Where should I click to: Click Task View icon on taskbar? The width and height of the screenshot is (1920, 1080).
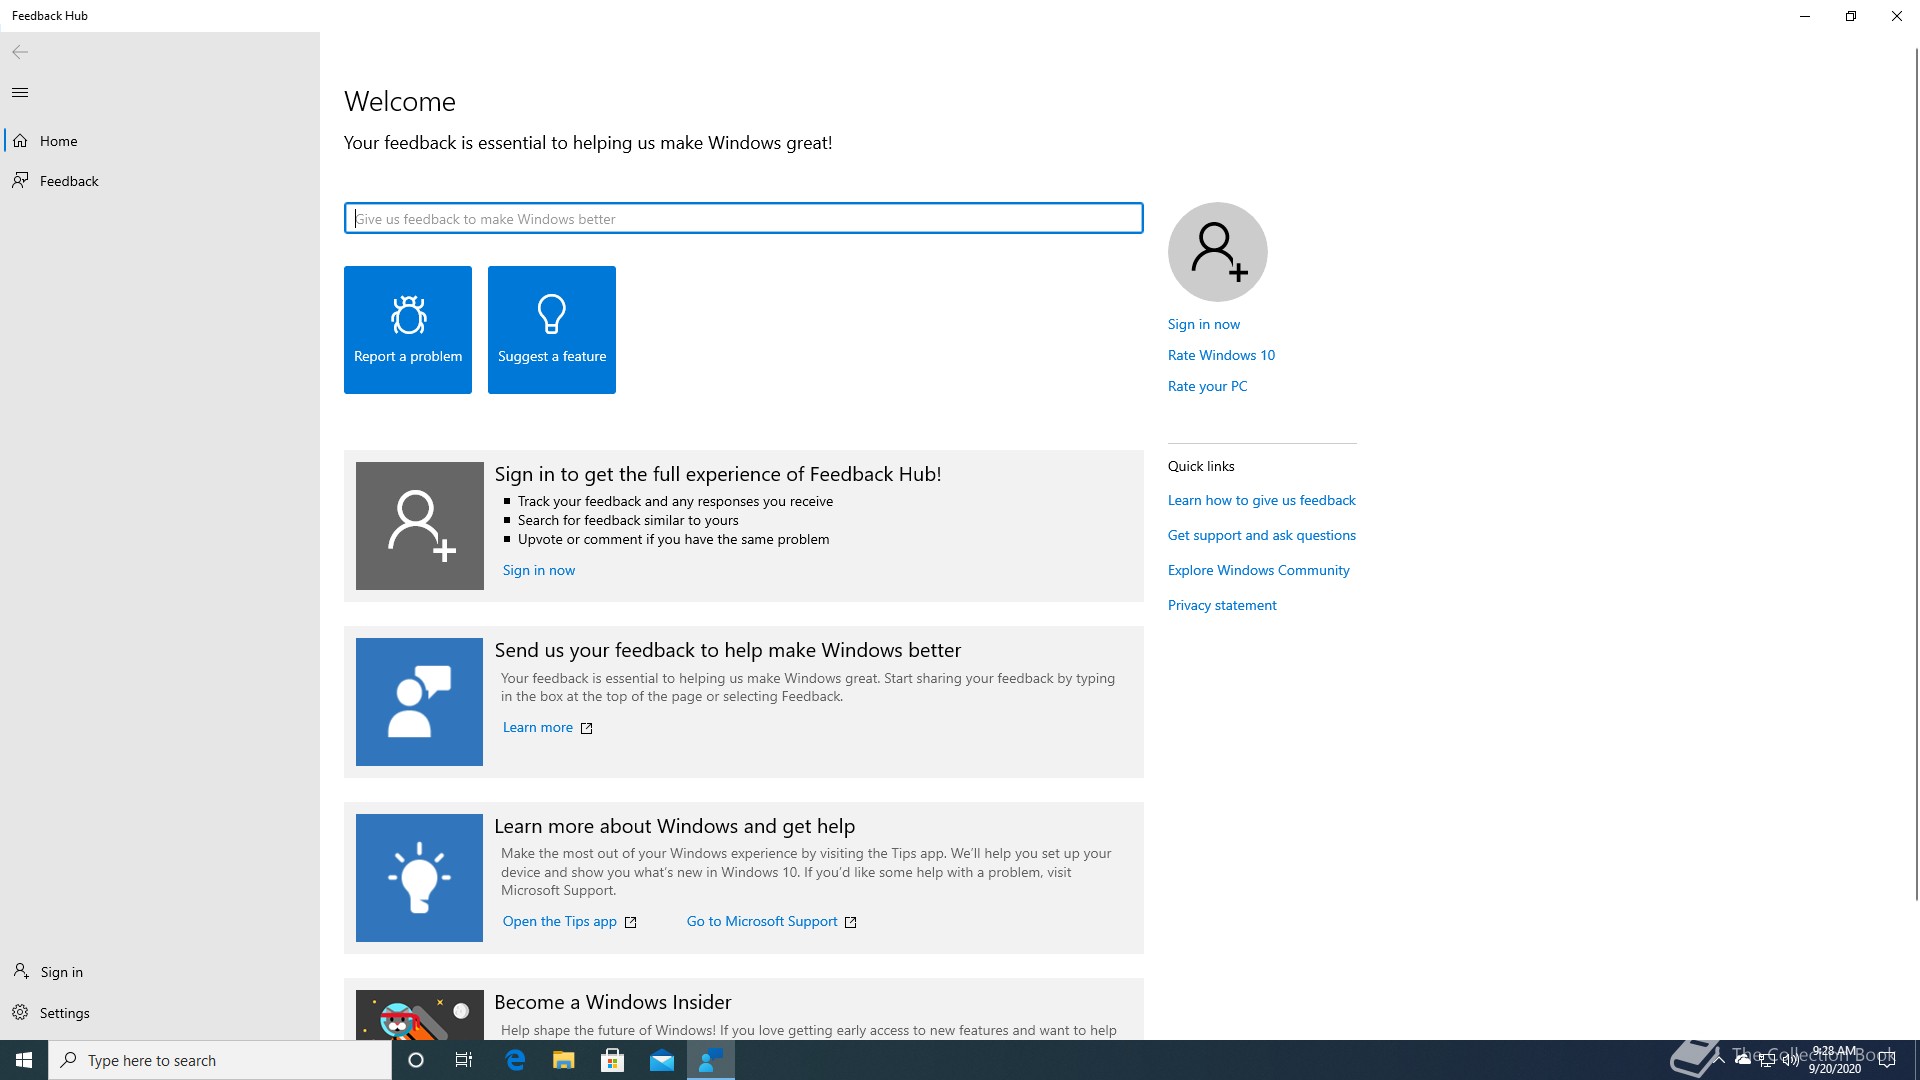464,1061
